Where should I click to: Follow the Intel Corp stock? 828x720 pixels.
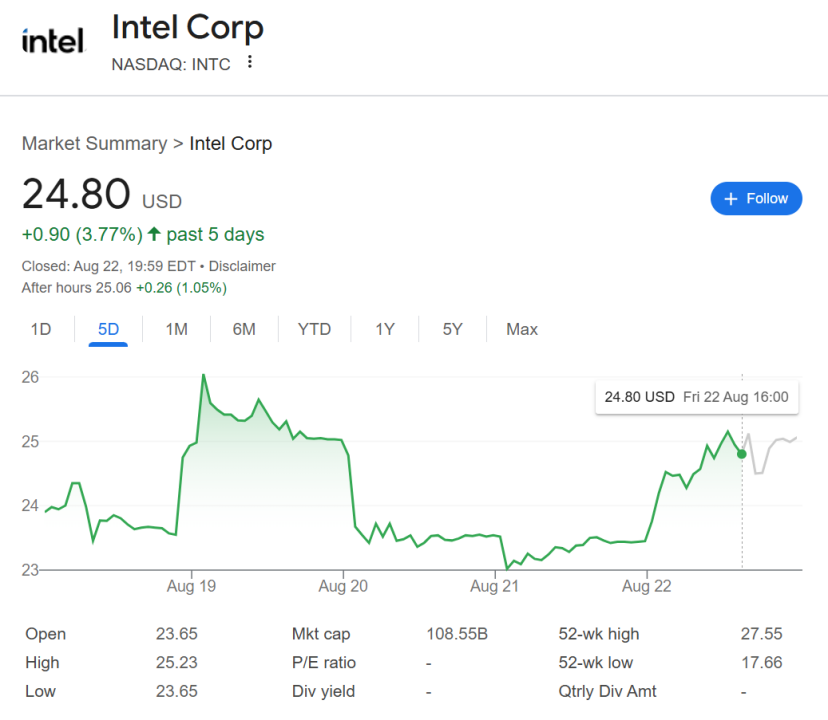(x=756, y=198)
